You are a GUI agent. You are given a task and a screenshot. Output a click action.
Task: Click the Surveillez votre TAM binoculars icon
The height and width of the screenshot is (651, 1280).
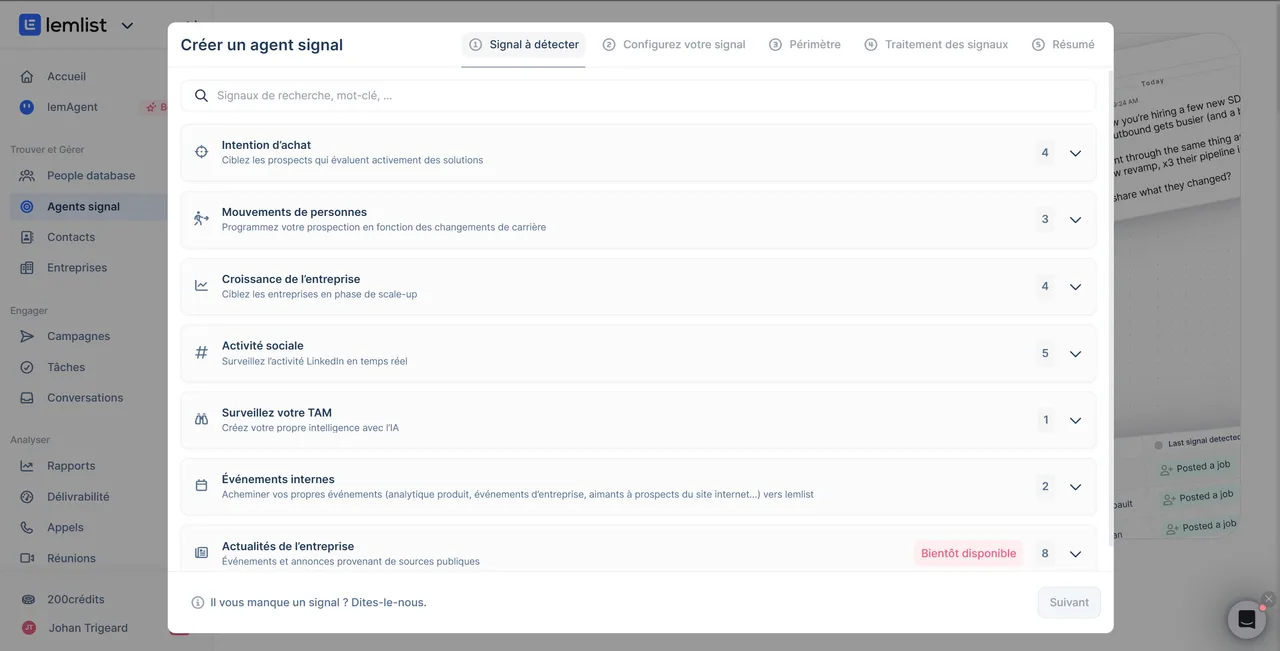tap(201, 419)
